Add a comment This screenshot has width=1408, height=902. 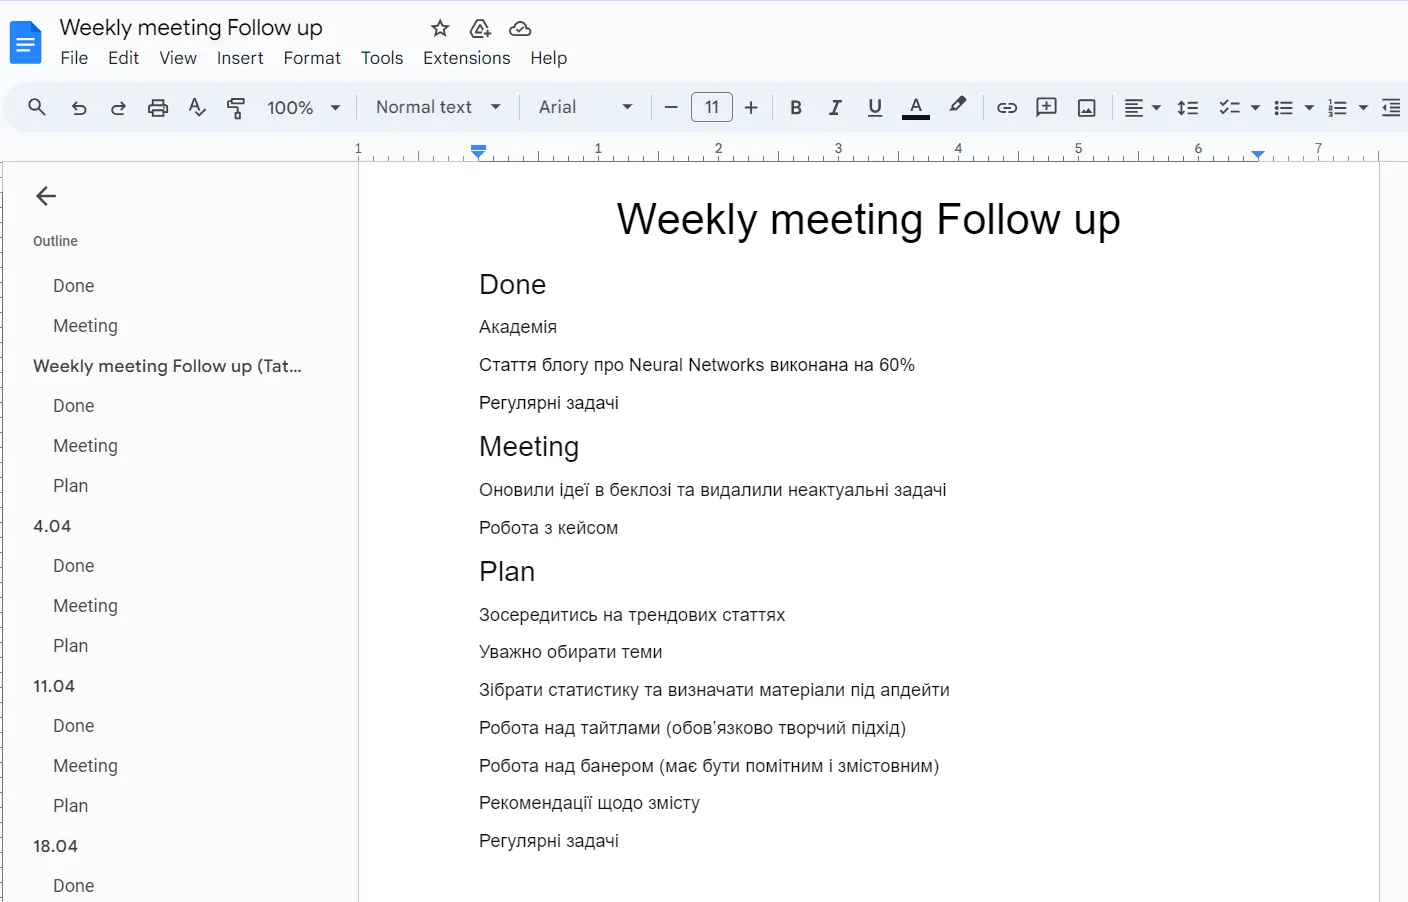pyautogui.click(x=1047, y=107)
